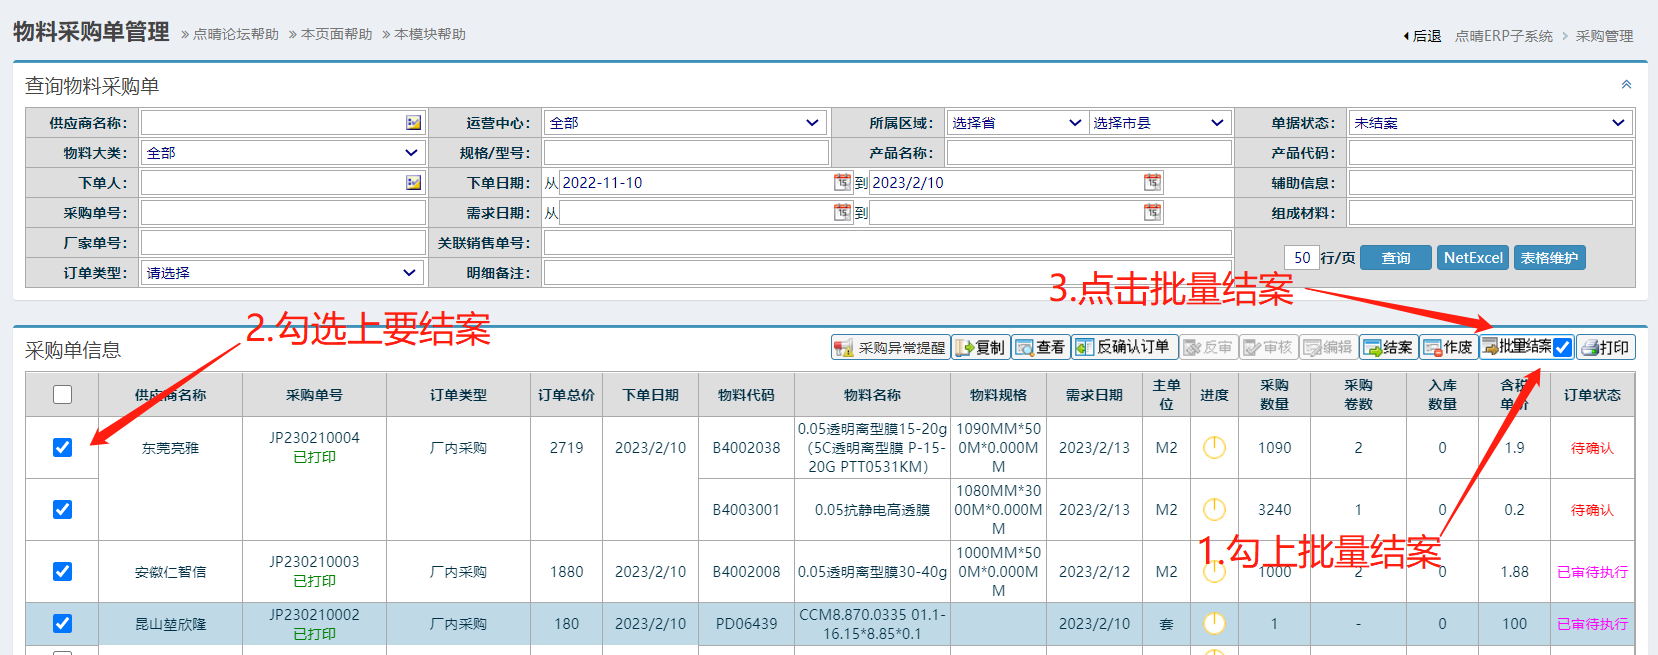Click the 复制 copy toolbar button
The image size is (1658, 655).
pos(980,347)
